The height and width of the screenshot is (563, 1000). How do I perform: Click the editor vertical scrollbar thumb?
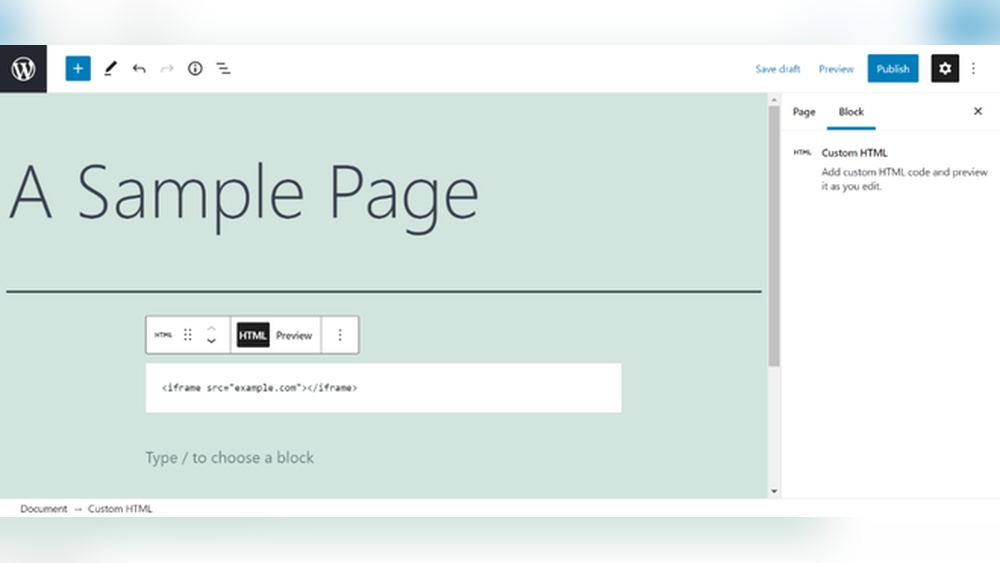coord(774,236)
